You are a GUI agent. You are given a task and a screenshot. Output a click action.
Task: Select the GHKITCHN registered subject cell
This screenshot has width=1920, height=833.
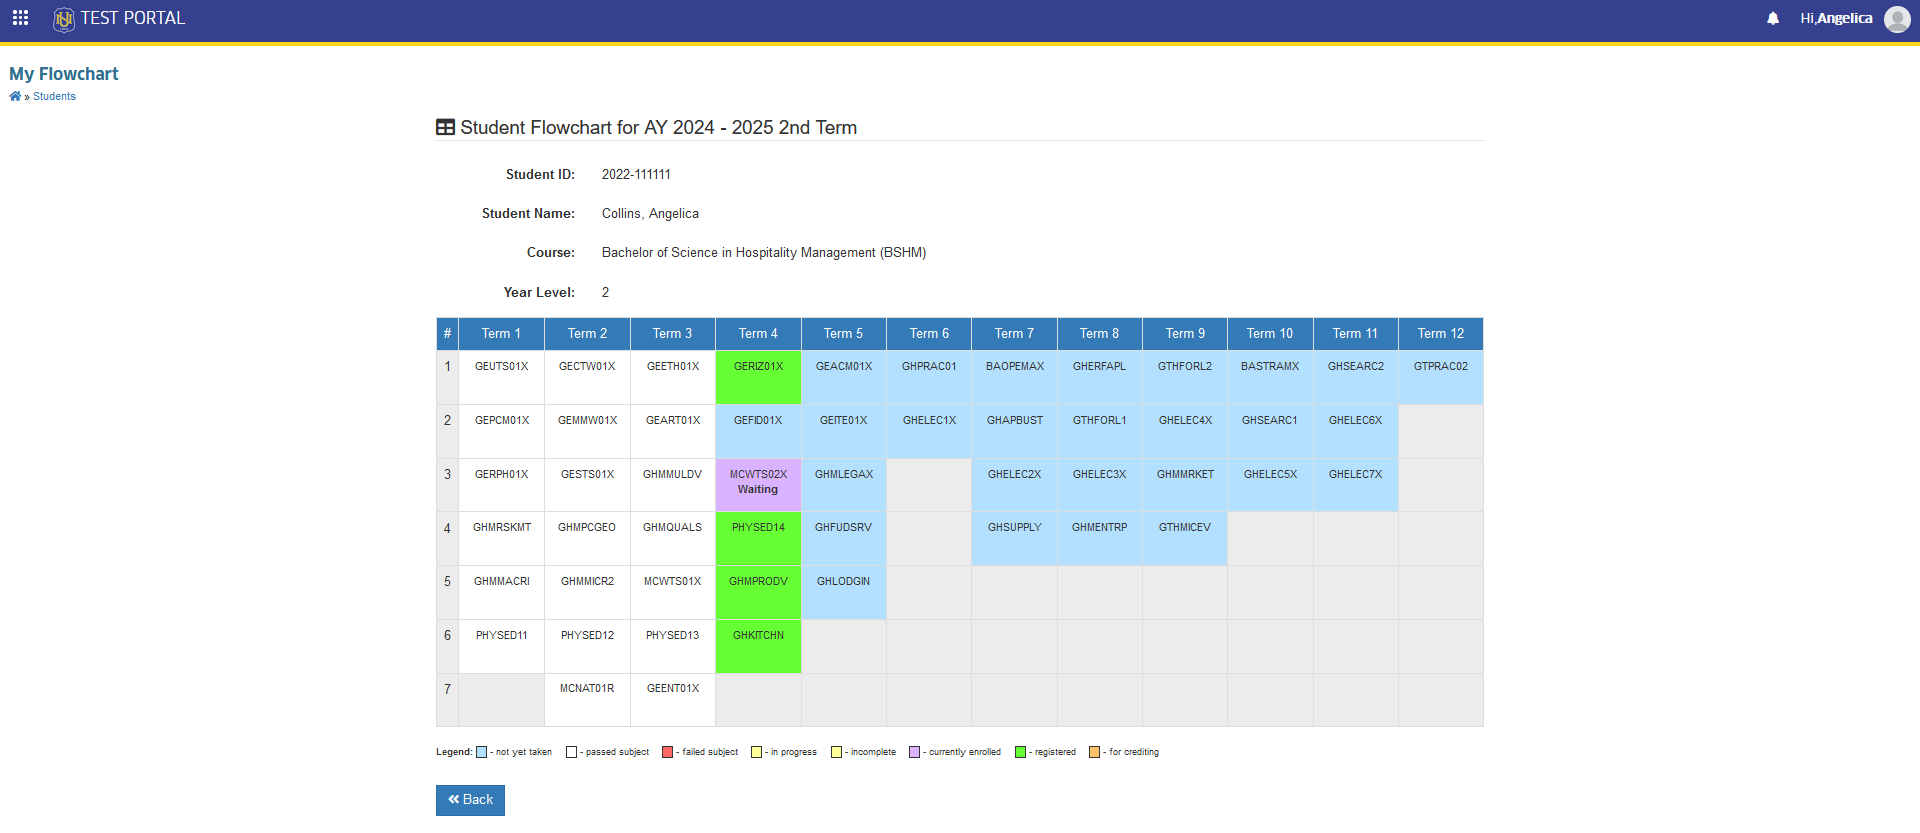[x=758, y=646]
